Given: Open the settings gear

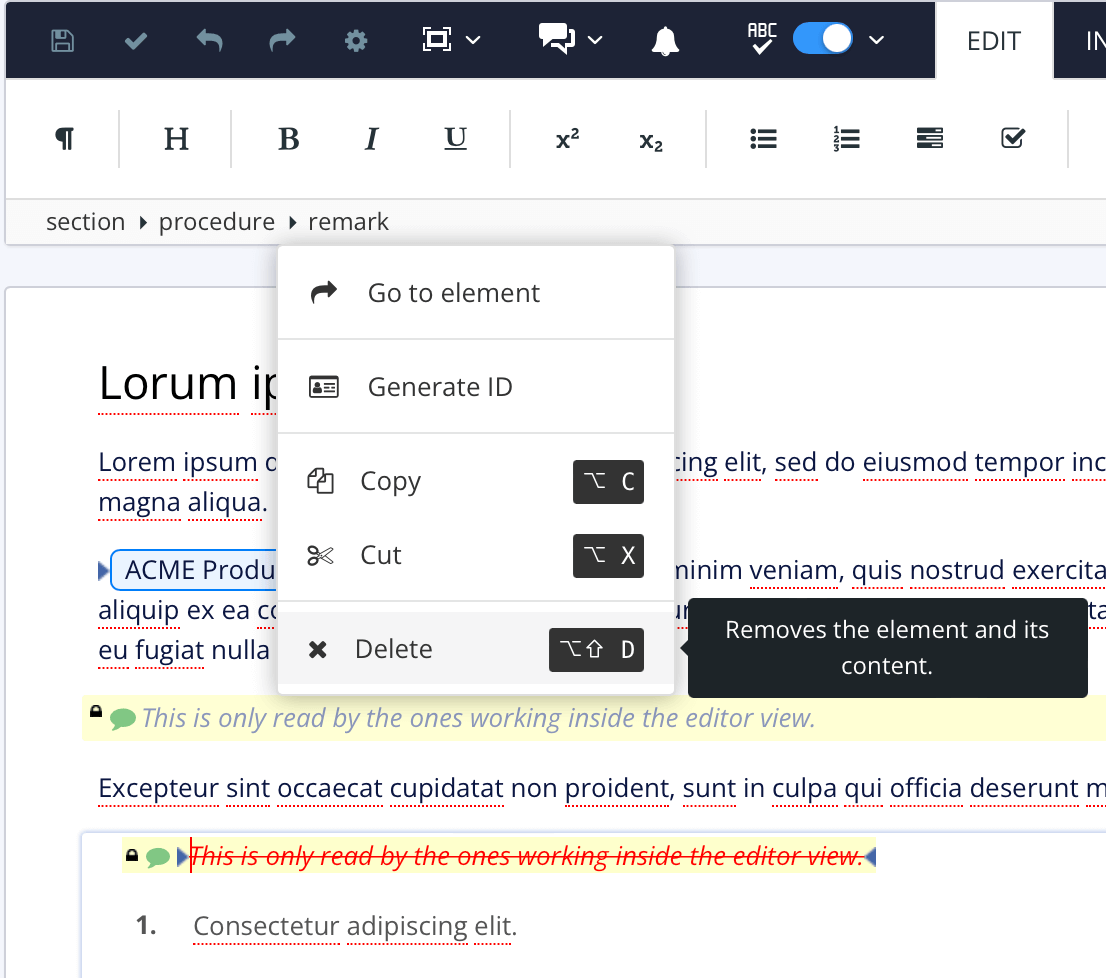Looking at the screenshot, I should (355, 40).
